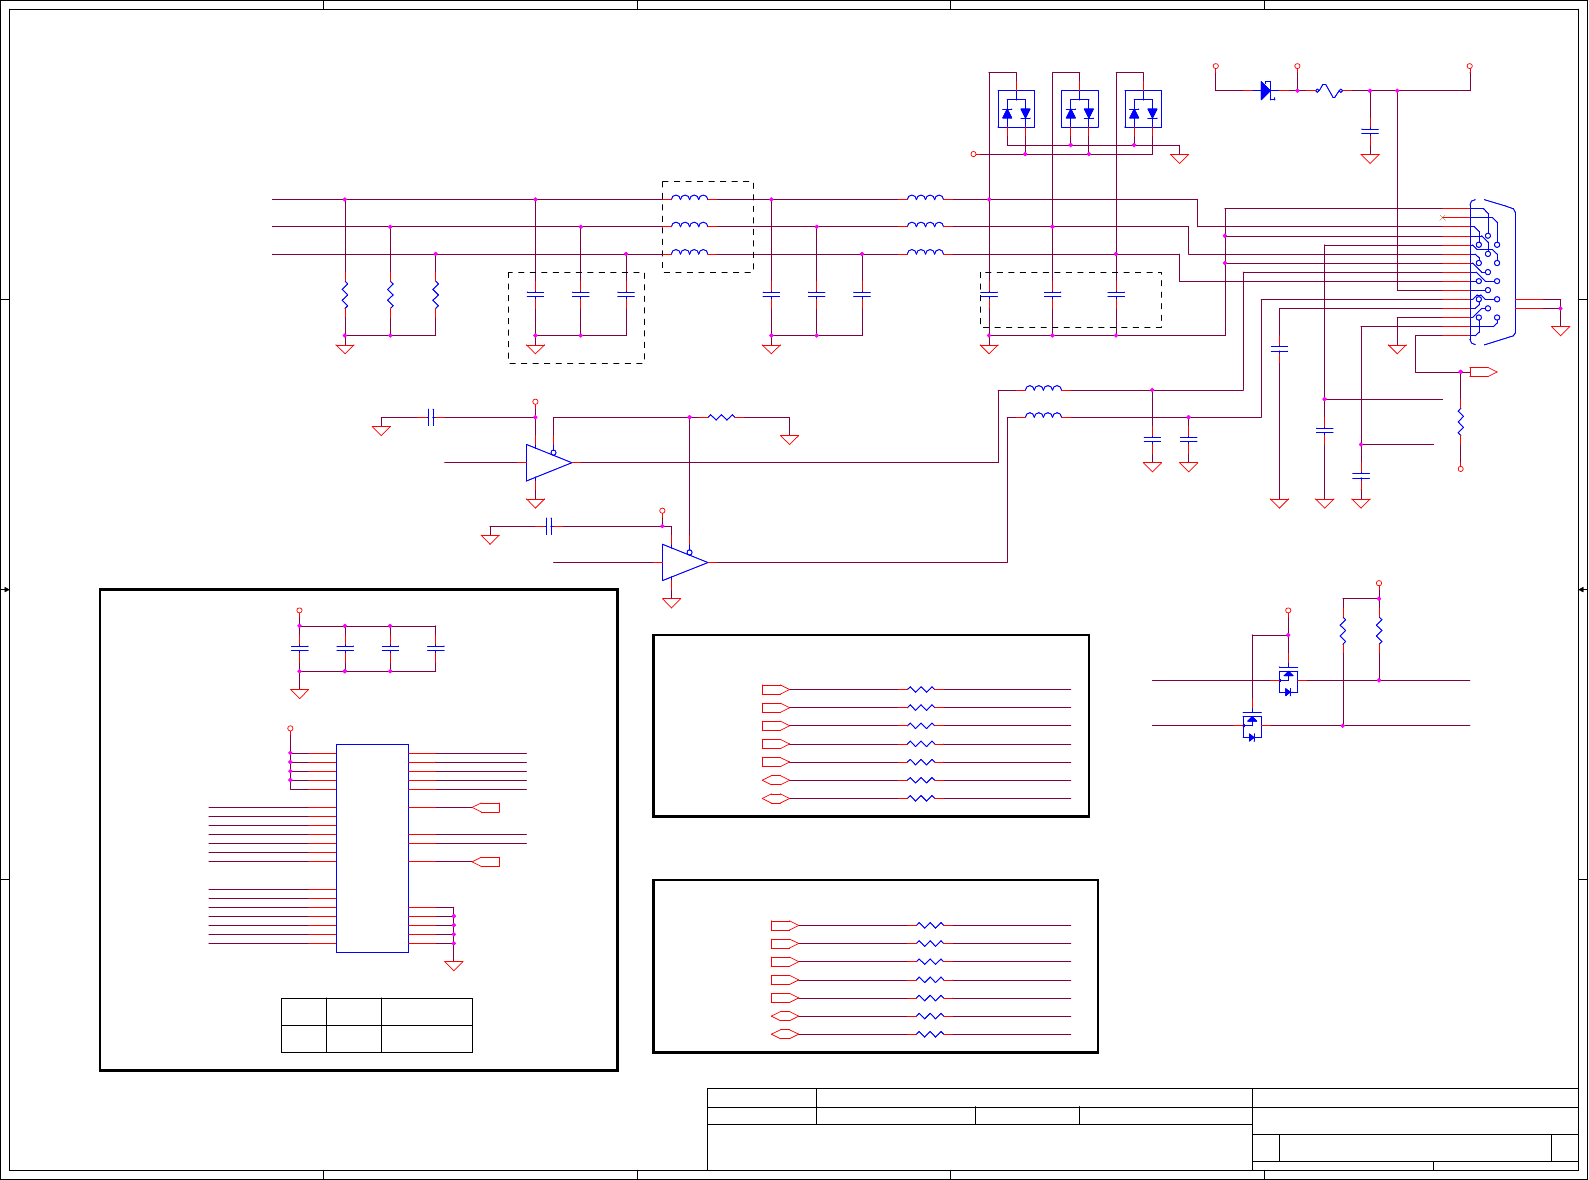The height and width of the screenshot is (1180, 1589).
Task: Click top resistor in upper resistor-bank box
Action: [x=921, y=689]
